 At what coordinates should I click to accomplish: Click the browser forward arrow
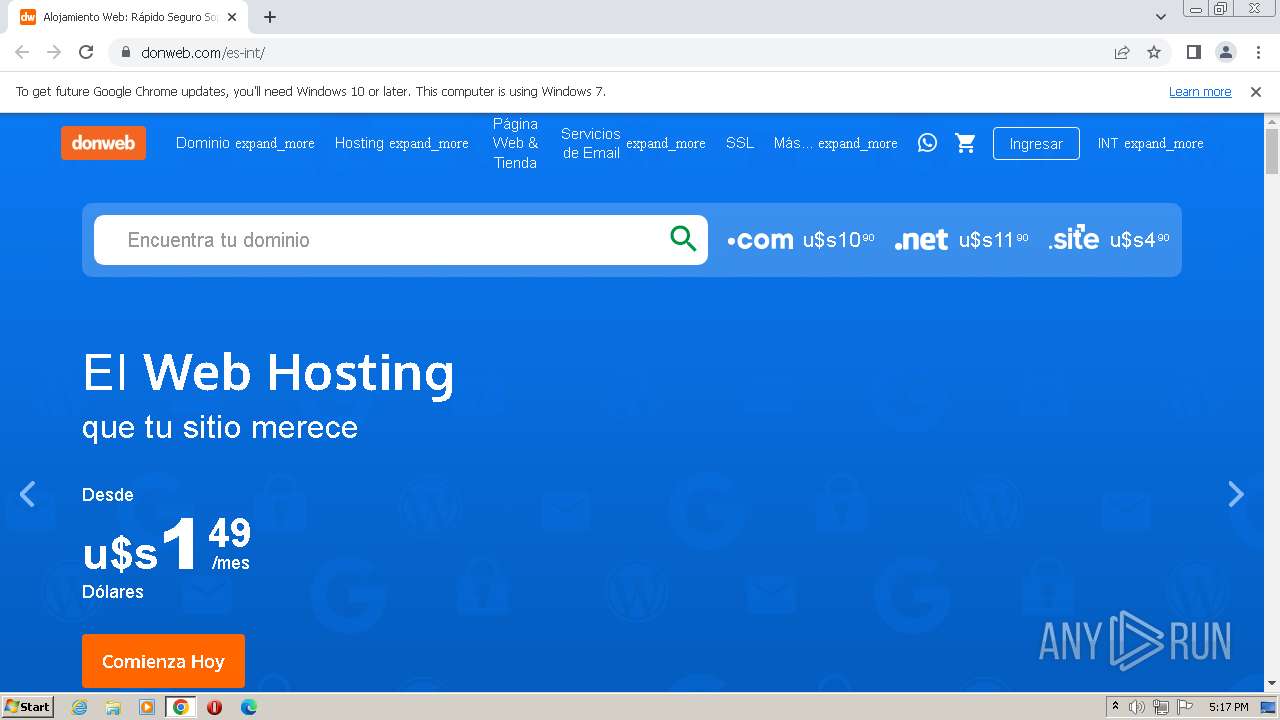point(54,52)
